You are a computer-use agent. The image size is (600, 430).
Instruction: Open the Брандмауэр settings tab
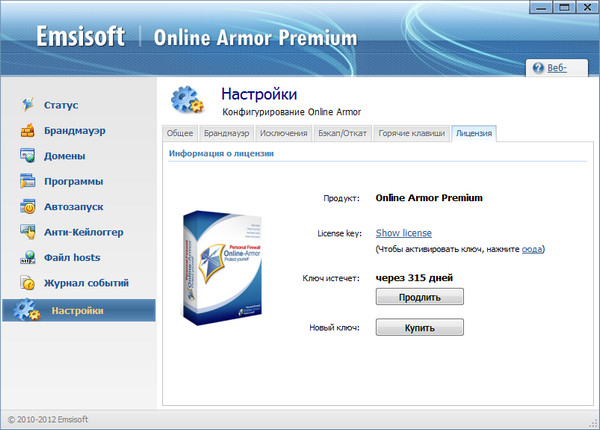[x=226, y=133]
